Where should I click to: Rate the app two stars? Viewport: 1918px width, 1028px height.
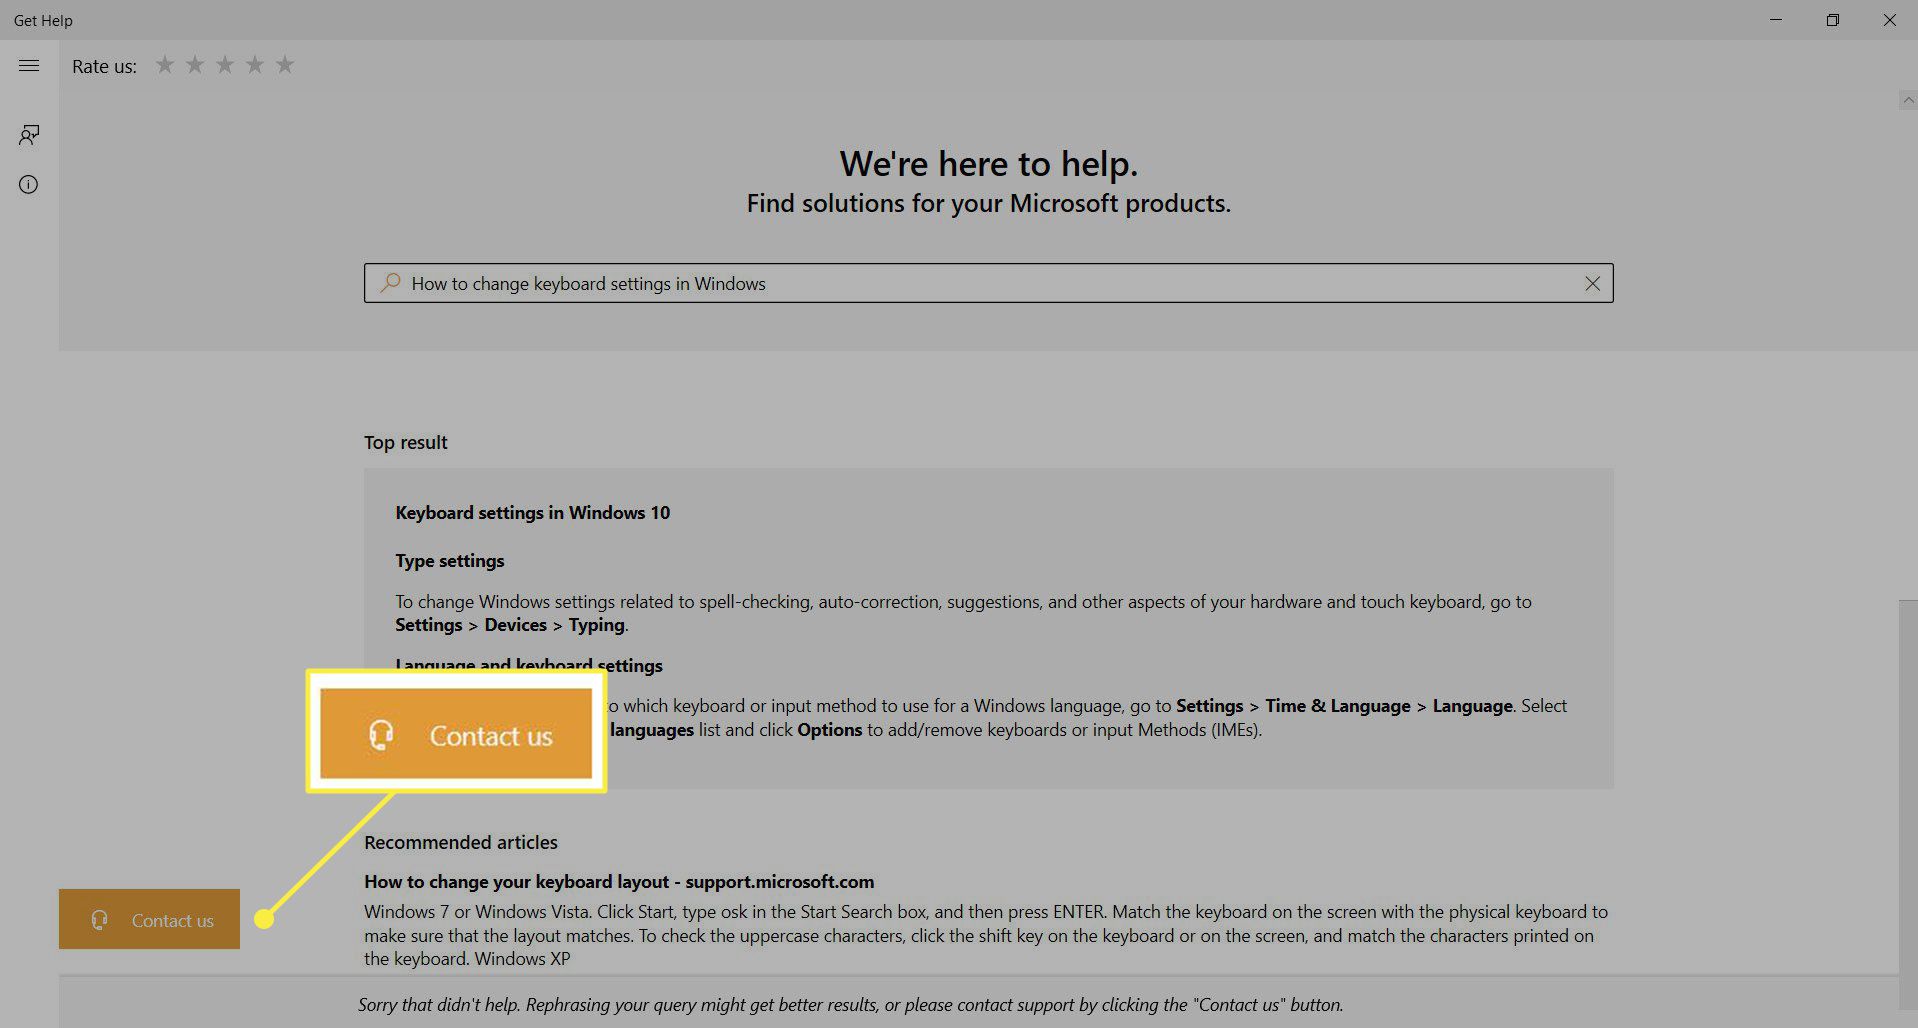pos(195,65)
